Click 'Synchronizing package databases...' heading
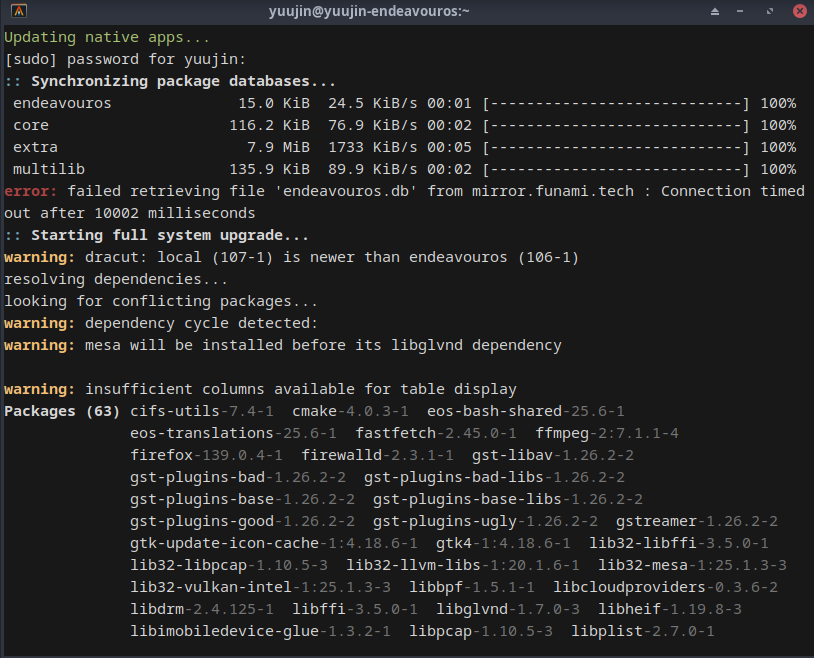Image resolution: width=814 pixels, height=658 pixels. (183, 82)
